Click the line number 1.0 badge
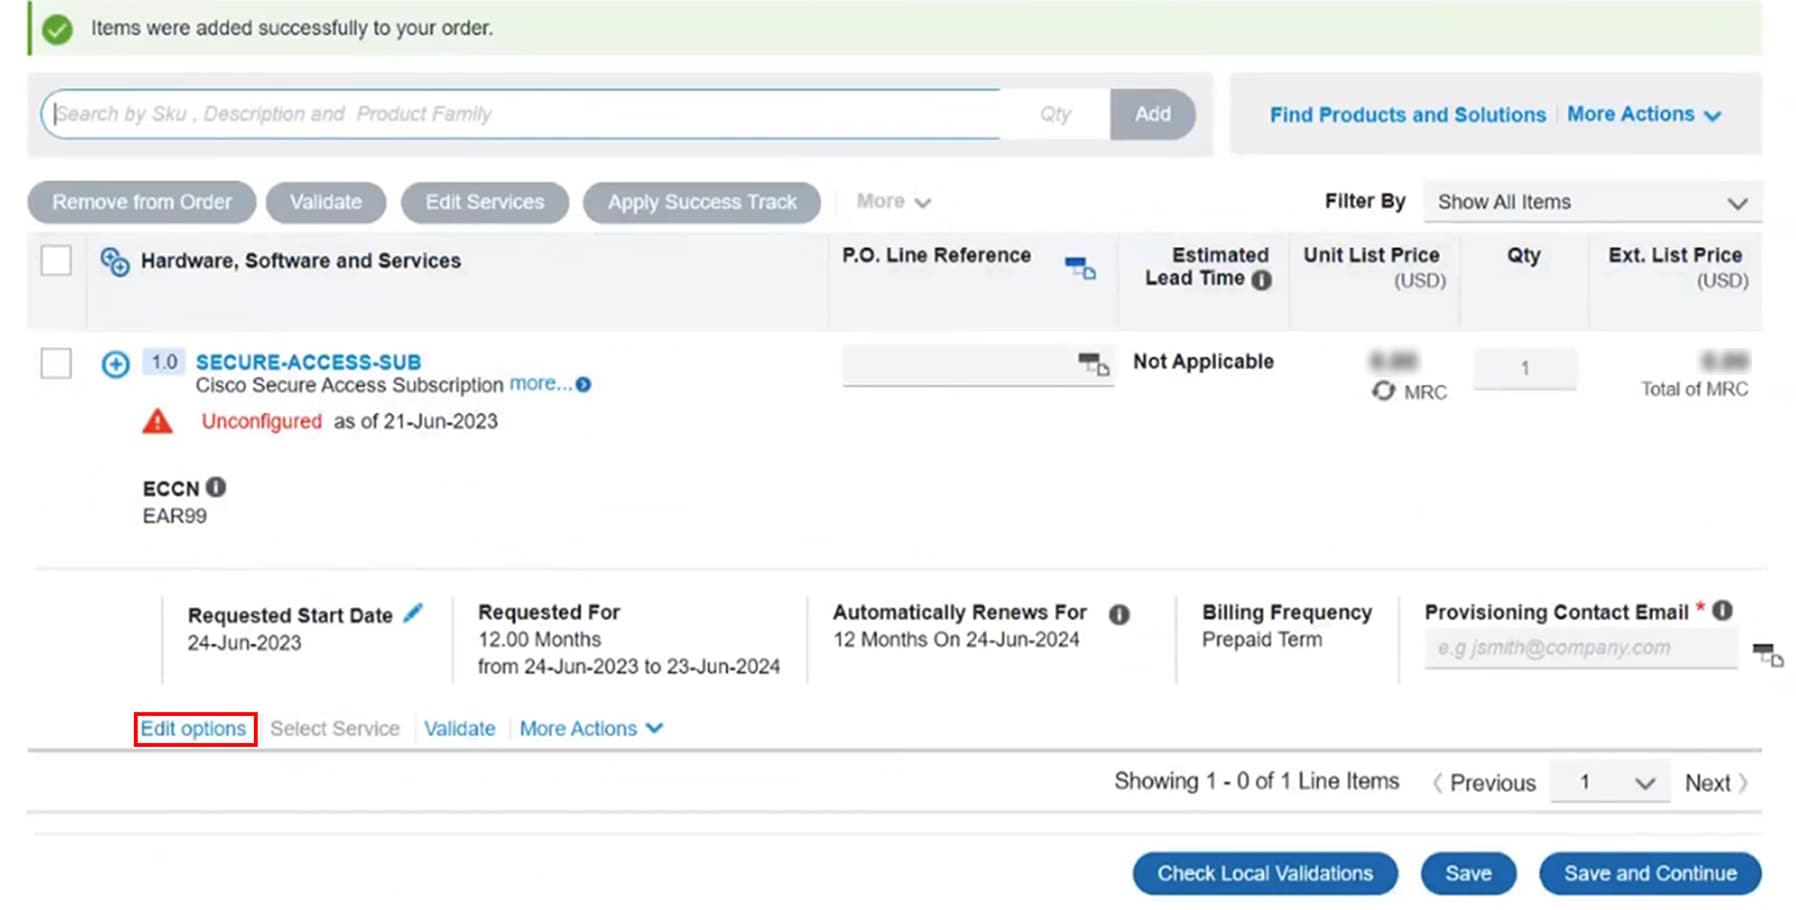Viewport: 1796px width, 910px height. [164, 362]
